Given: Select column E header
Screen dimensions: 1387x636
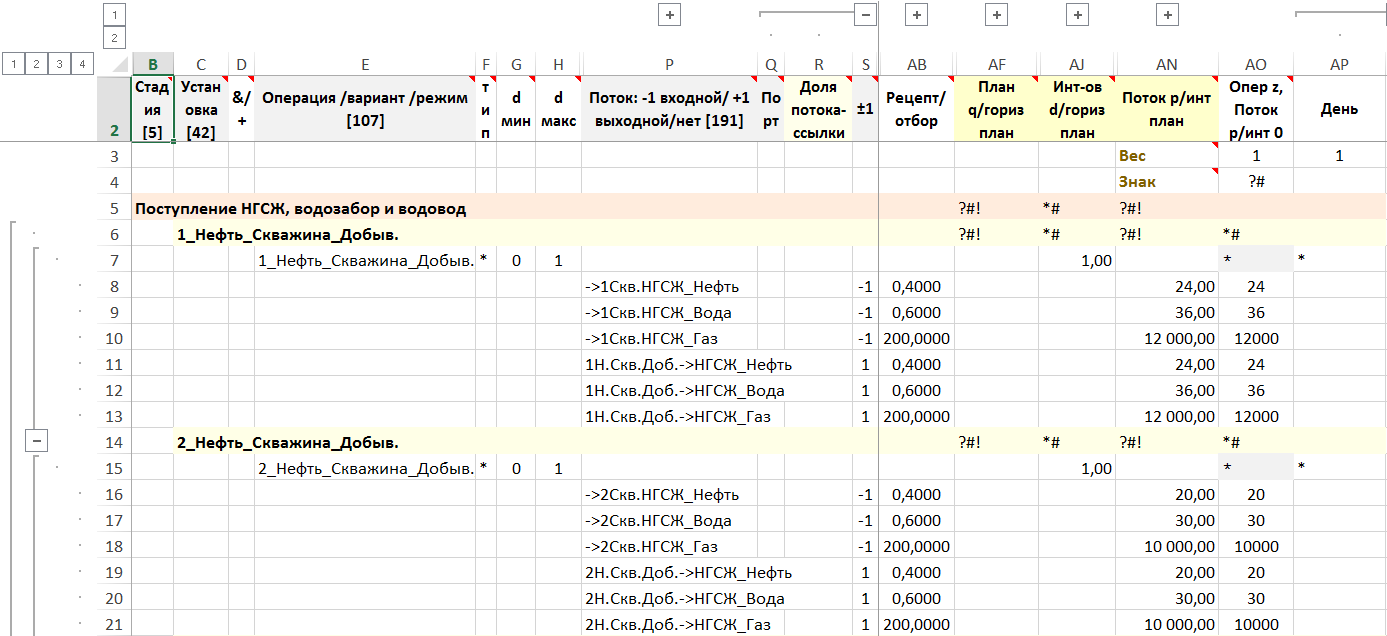Looking at the screenshot, I should (365, 64).
